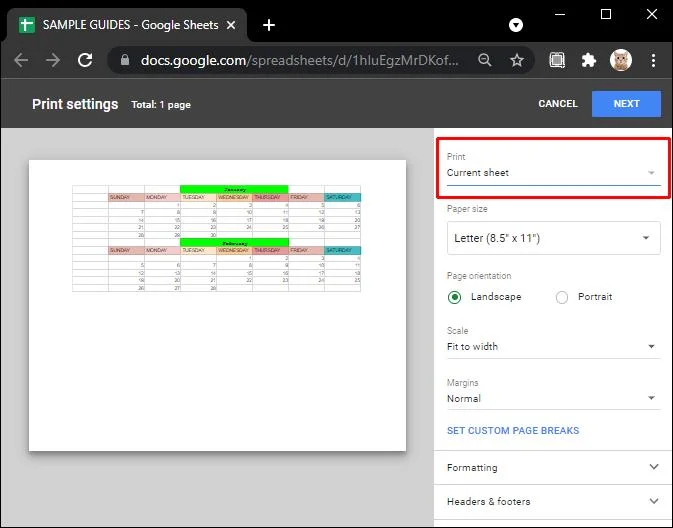673x528 pixels.
Task: Click SET CUSTOM PAGE BREAKS link
Action: (513, 431)
